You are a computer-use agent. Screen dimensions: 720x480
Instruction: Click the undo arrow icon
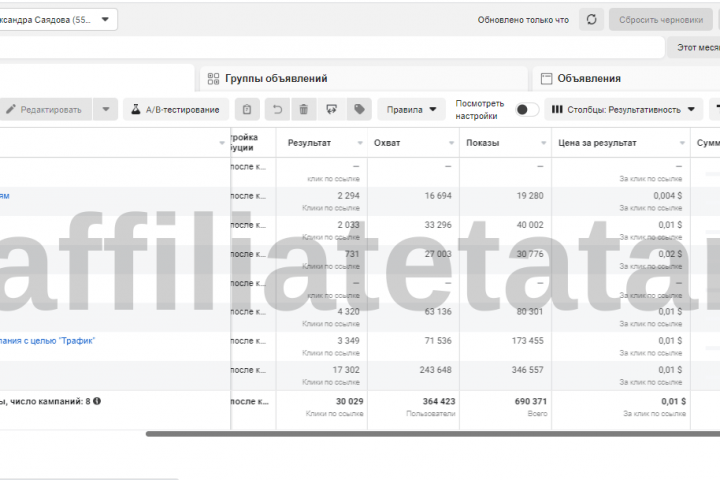(277, 109)
